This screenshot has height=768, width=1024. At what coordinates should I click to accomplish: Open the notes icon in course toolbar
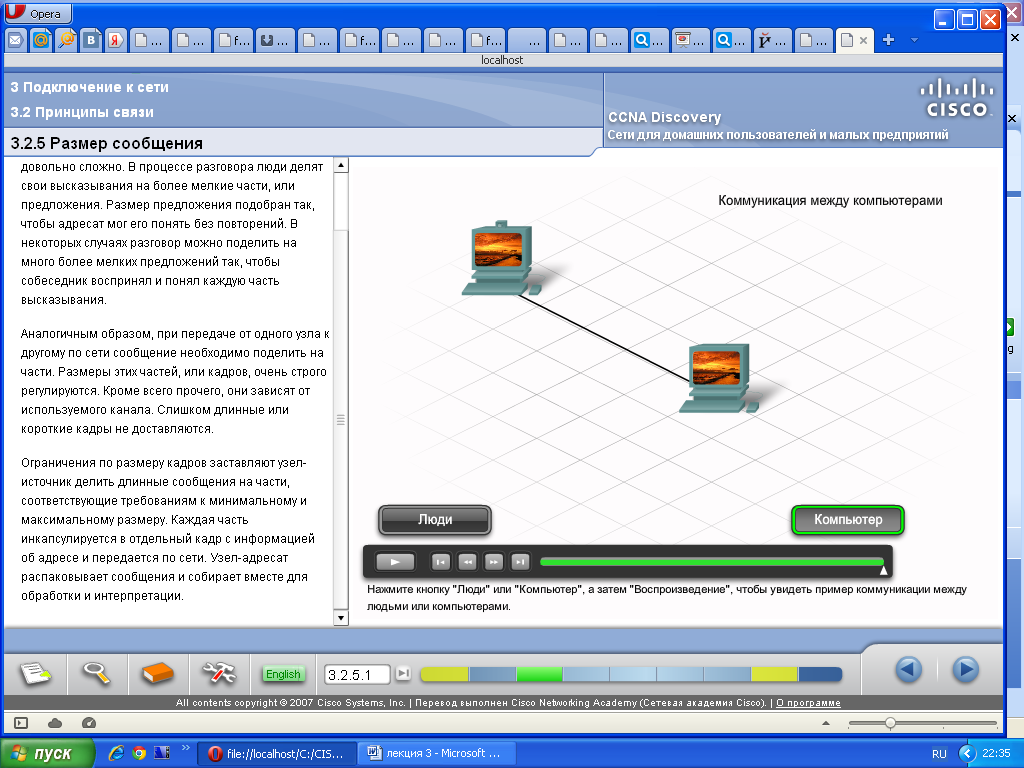35,673
